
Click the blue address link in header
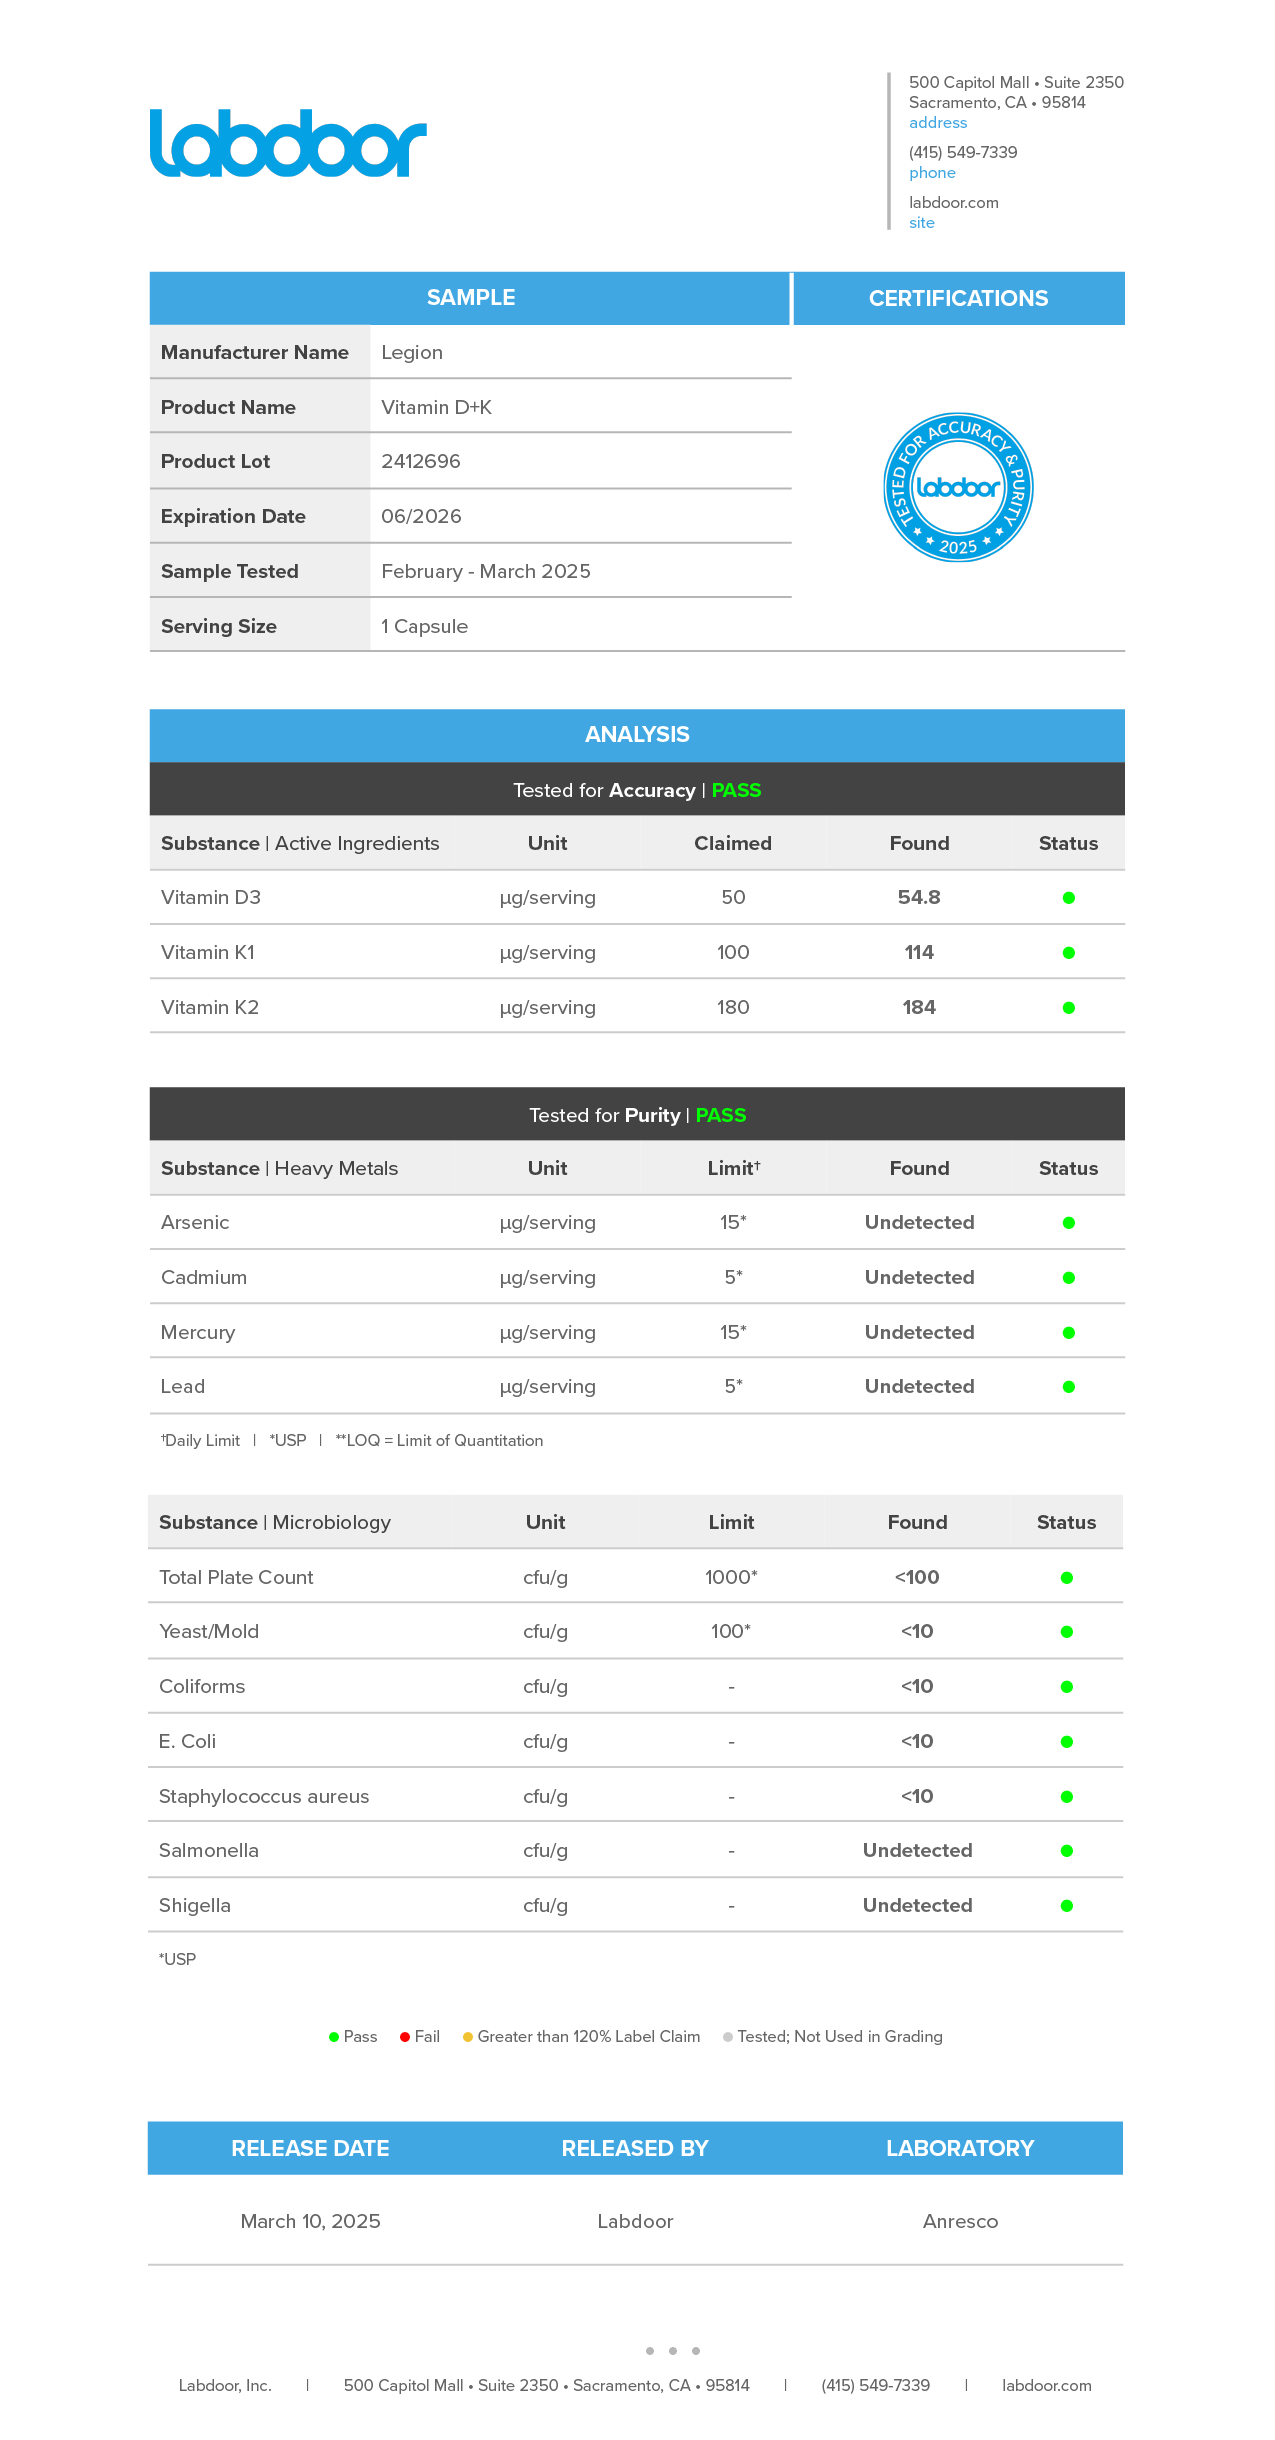pyautogui.click(x=937, y=123)
